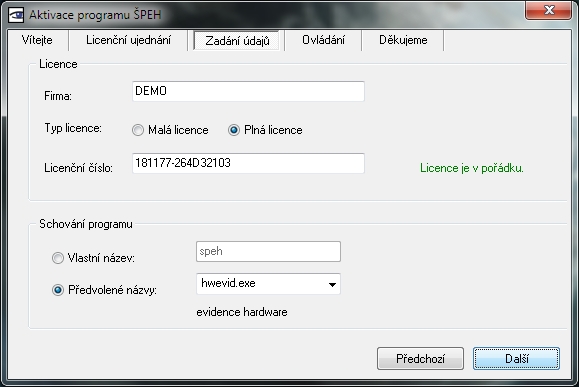579x387 pixels.
Task: Open the hwevid.exe combo box
Action: pos(268,284)
